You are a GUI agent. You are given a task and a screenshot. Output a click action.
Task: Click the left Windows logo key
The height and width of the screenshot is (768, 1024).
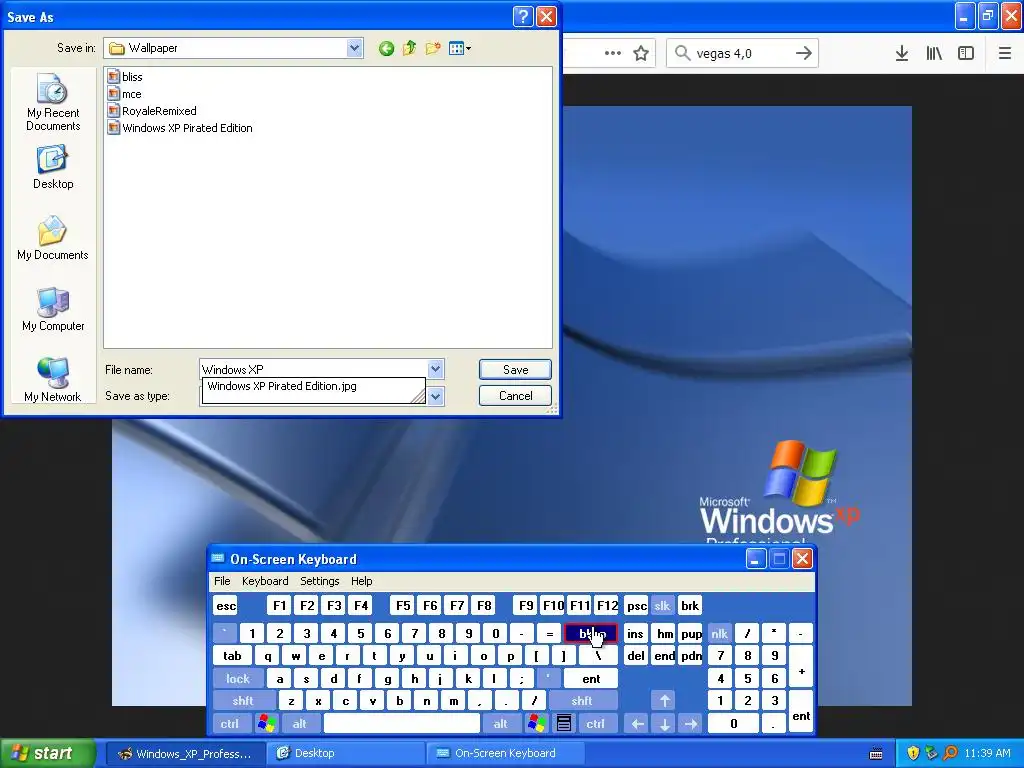266,724
